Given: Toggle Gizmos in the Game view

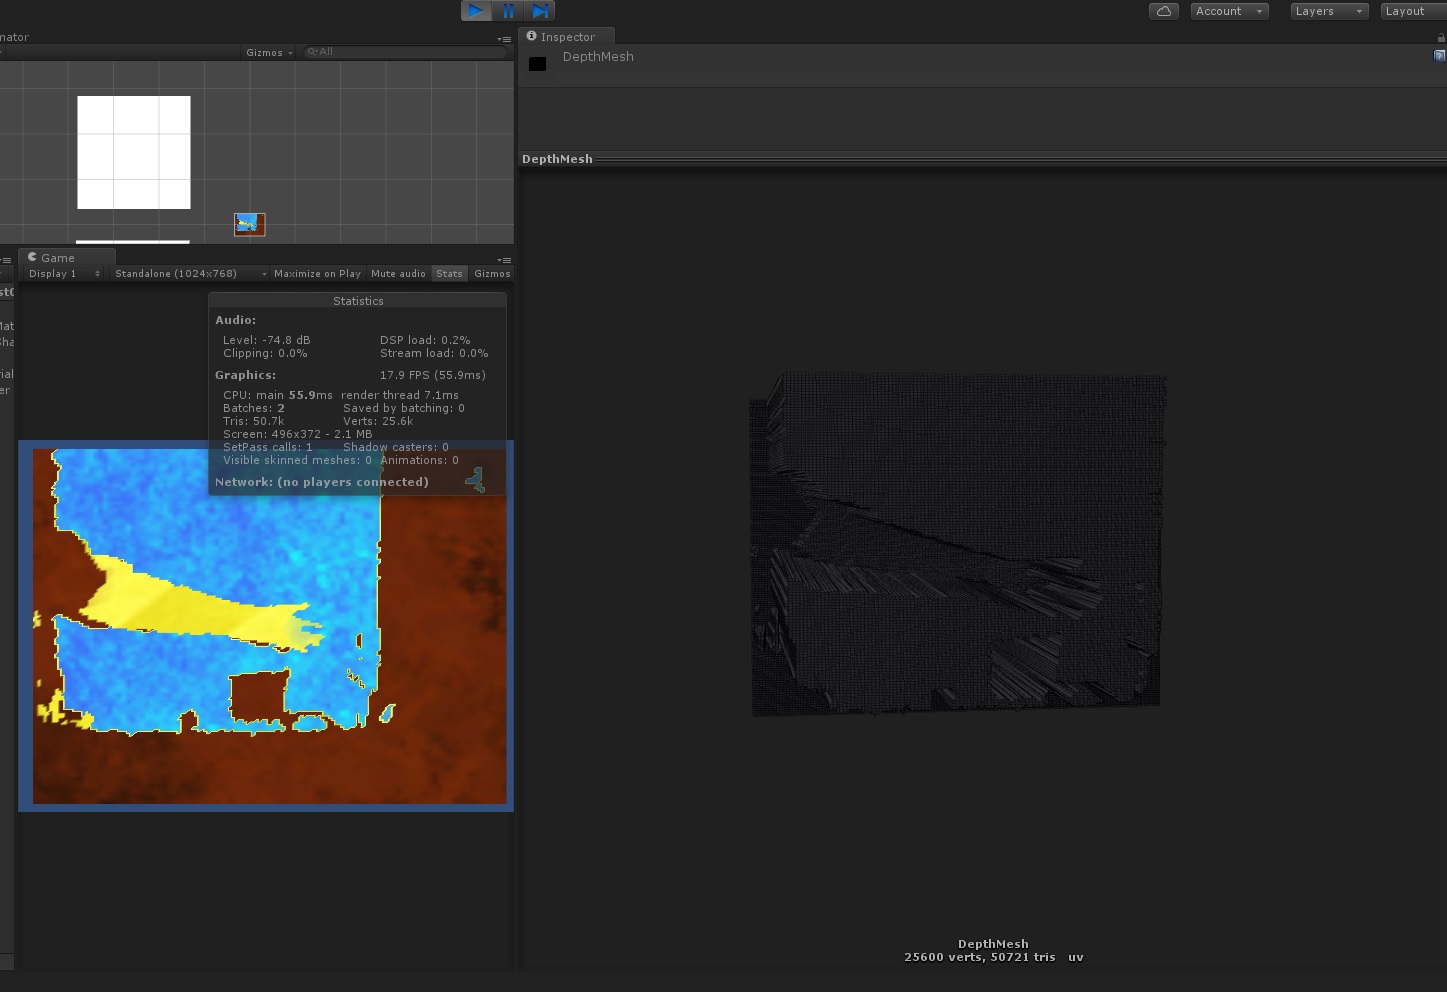Looking at the screenshot, I should coord(492,273).
